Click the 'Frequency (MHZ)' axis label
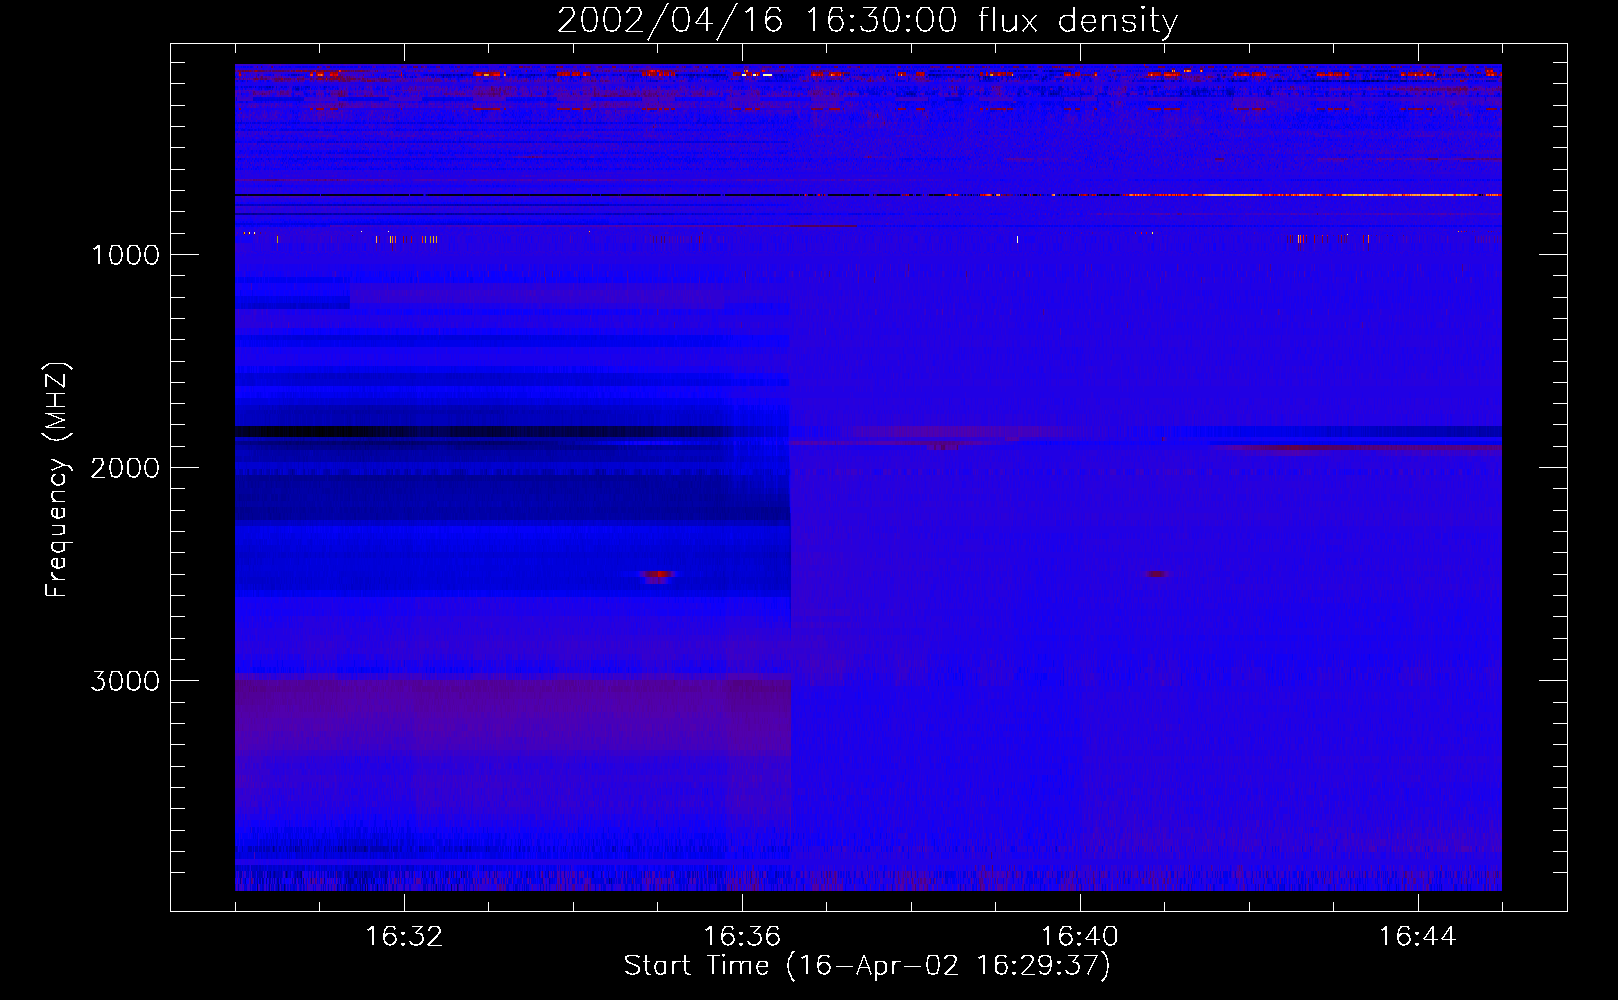This screenshot has width=1618, height=1000. [57, 480]
